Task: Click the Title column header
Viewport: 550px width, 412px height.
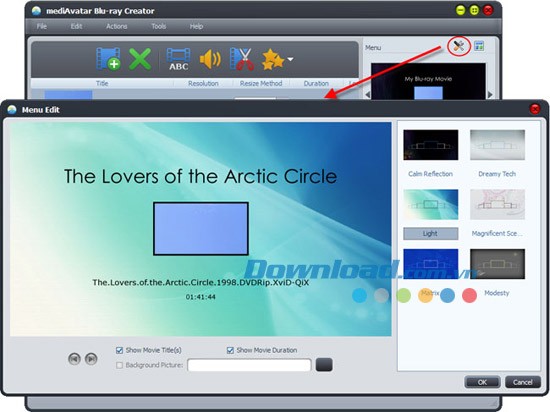Action: [102, 83]
